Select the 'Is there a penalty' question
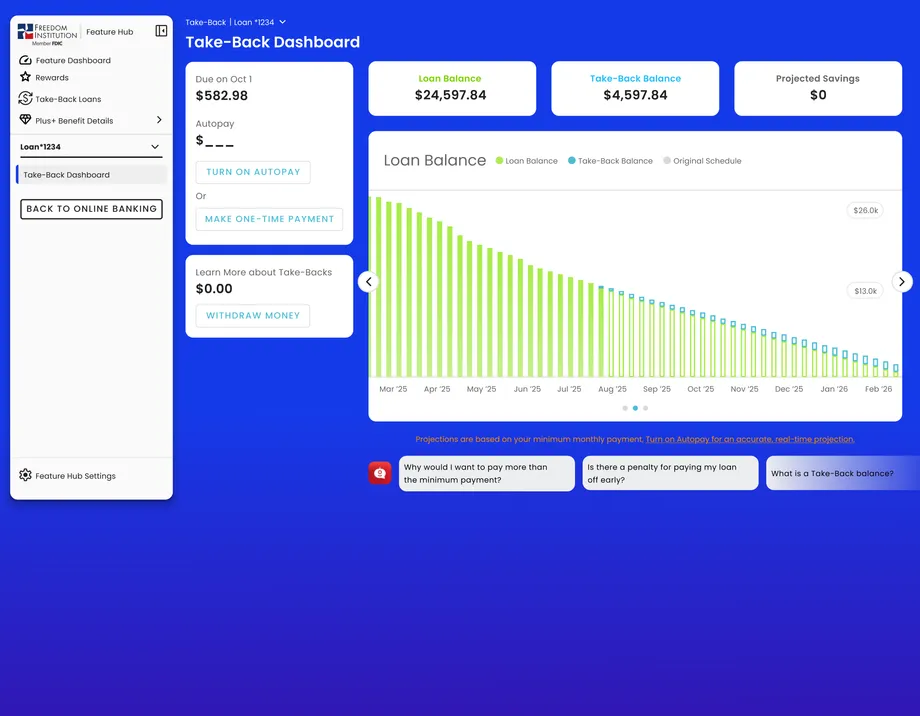 [670, 473]
